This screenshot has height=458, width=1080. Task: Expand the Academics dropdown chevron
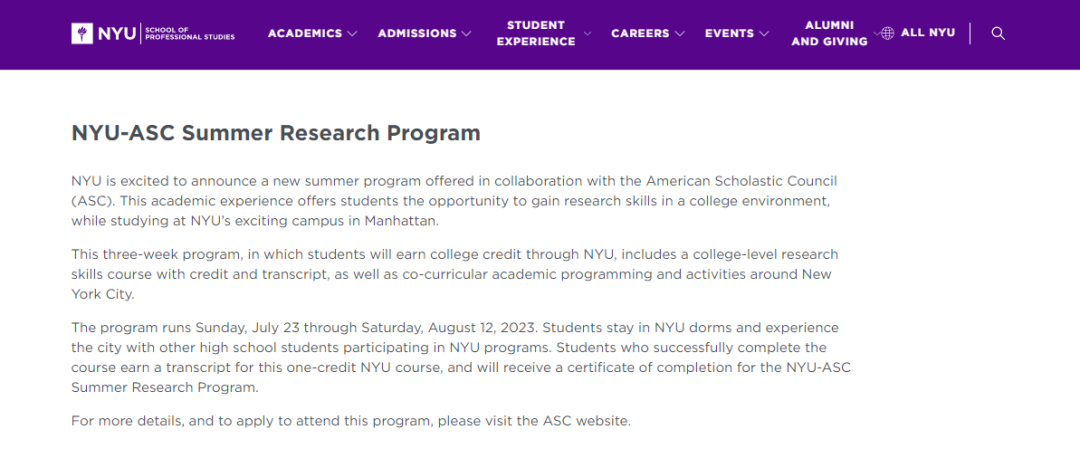352,34
